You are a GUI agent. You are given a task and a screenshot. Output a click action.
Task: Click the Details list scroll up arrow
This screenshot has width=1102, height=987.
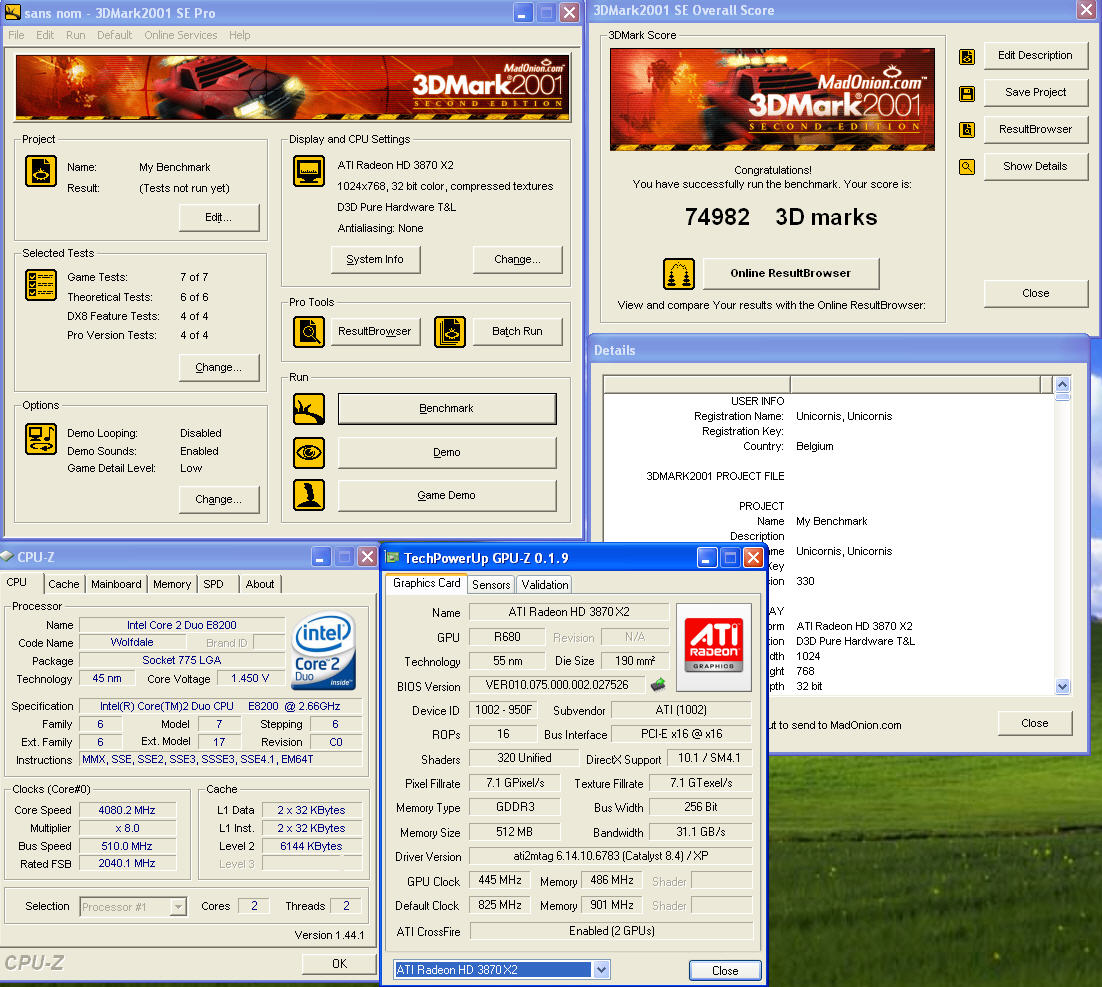[x=1063, y=385]
